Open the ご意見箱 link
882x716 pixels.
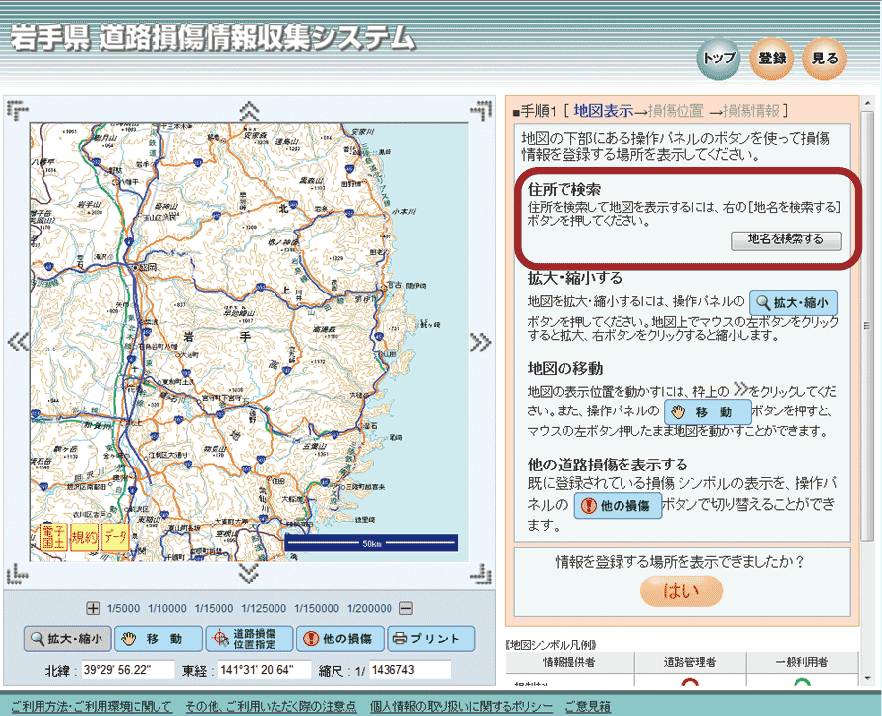pyautogui.click(x=588, y=706)
